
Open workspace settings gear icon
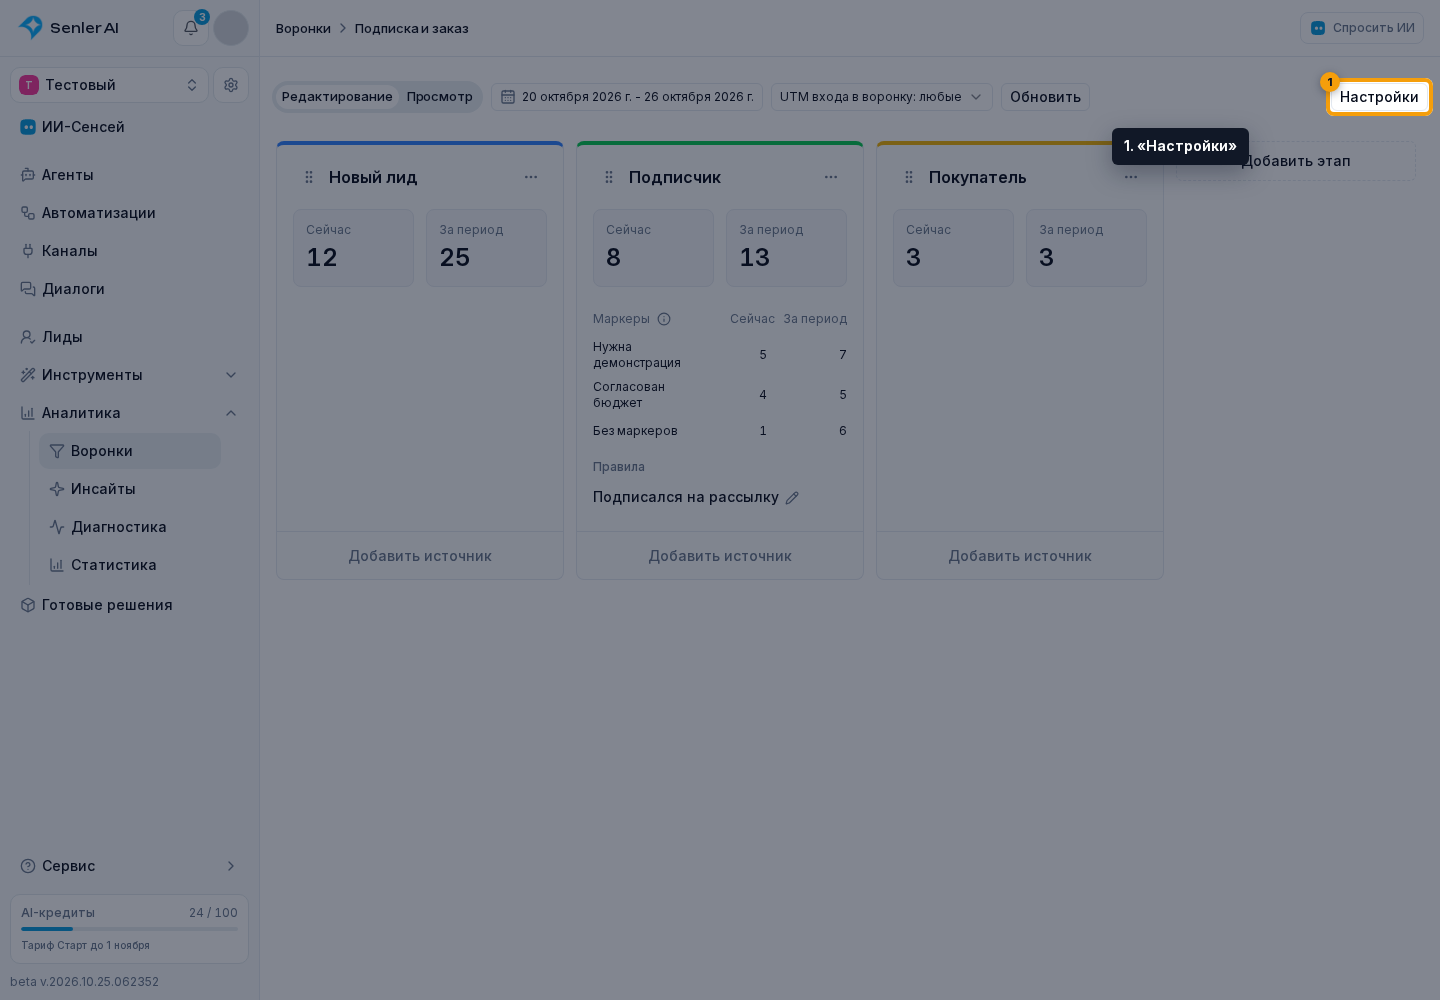[231, 85]
